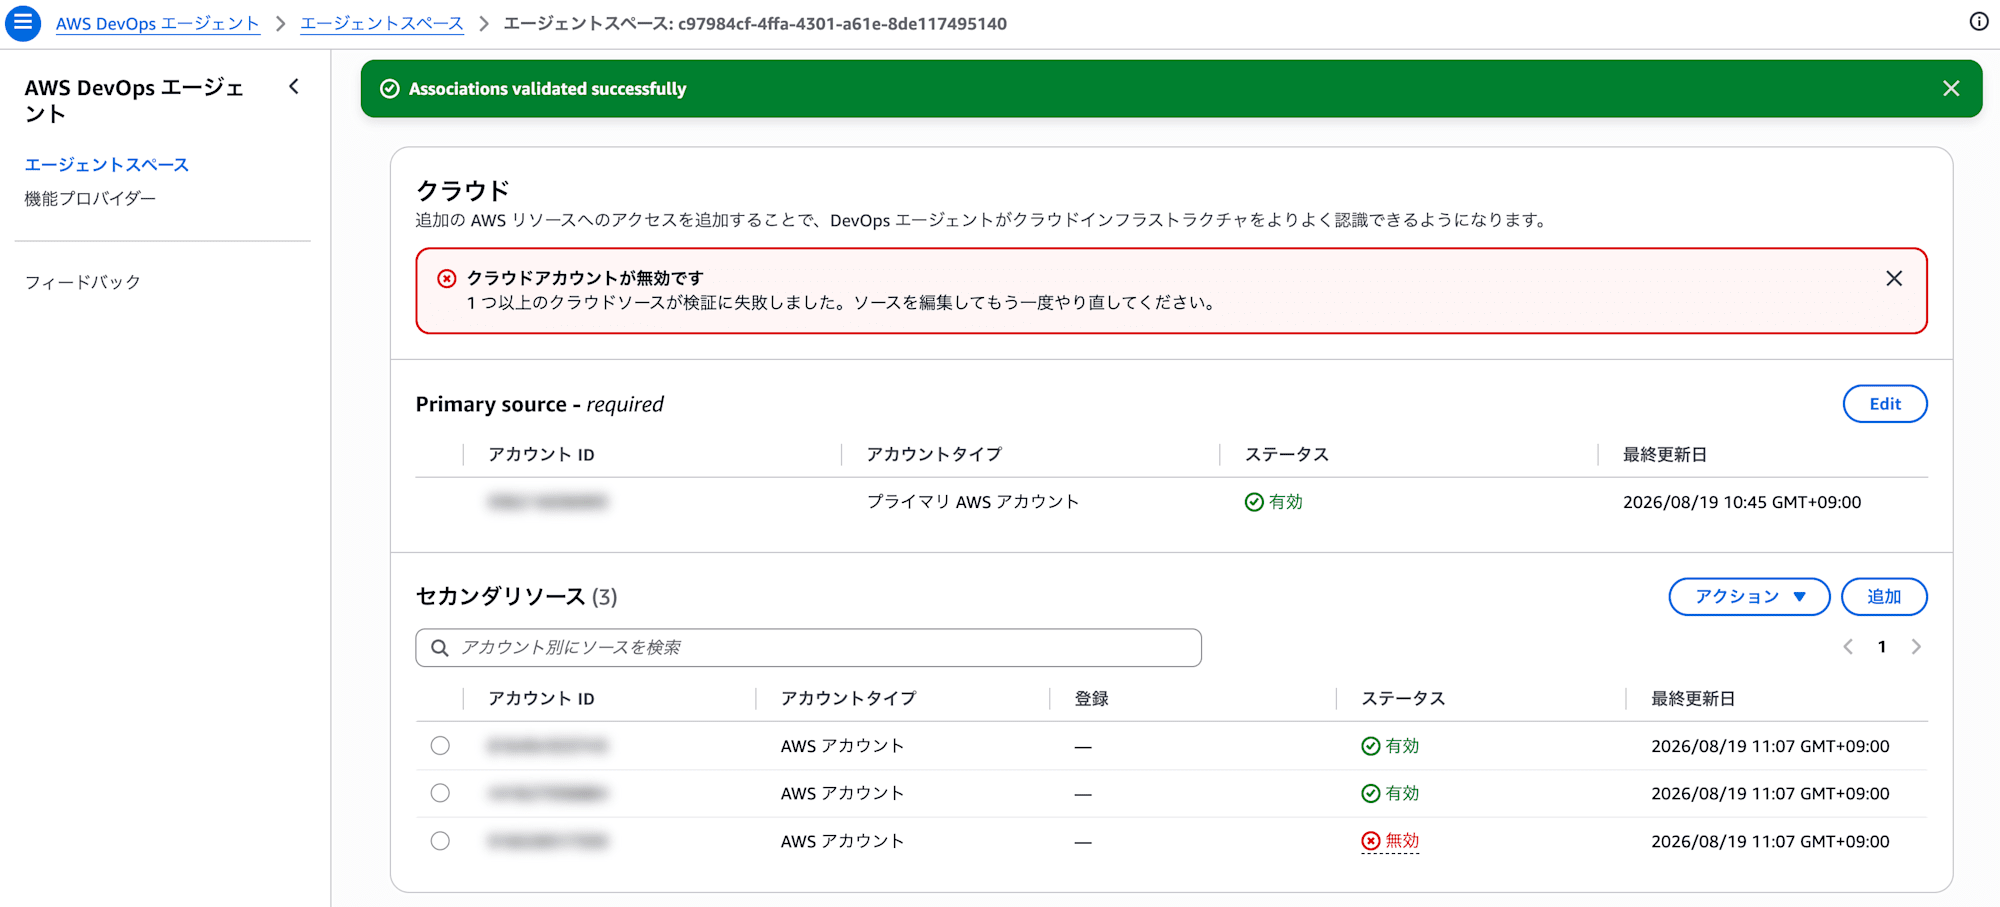Click the 追加 button
2000x907 pixels.
coord(1884,597)
